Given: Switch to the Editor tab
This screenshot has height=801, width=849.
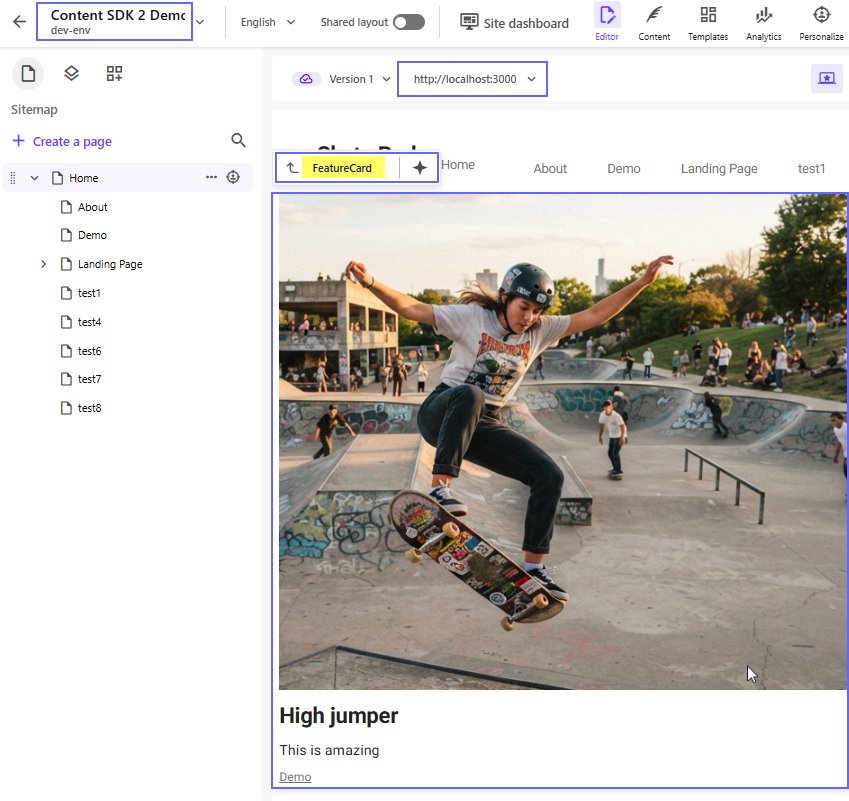Looking at the screenshot, I should [606, 22].
